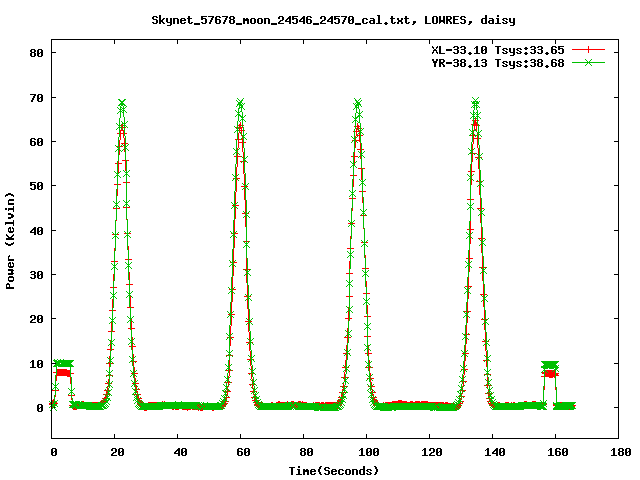Click the x-axis tick label 140
This screenshot has height=480, width=640.
point(495,452)
